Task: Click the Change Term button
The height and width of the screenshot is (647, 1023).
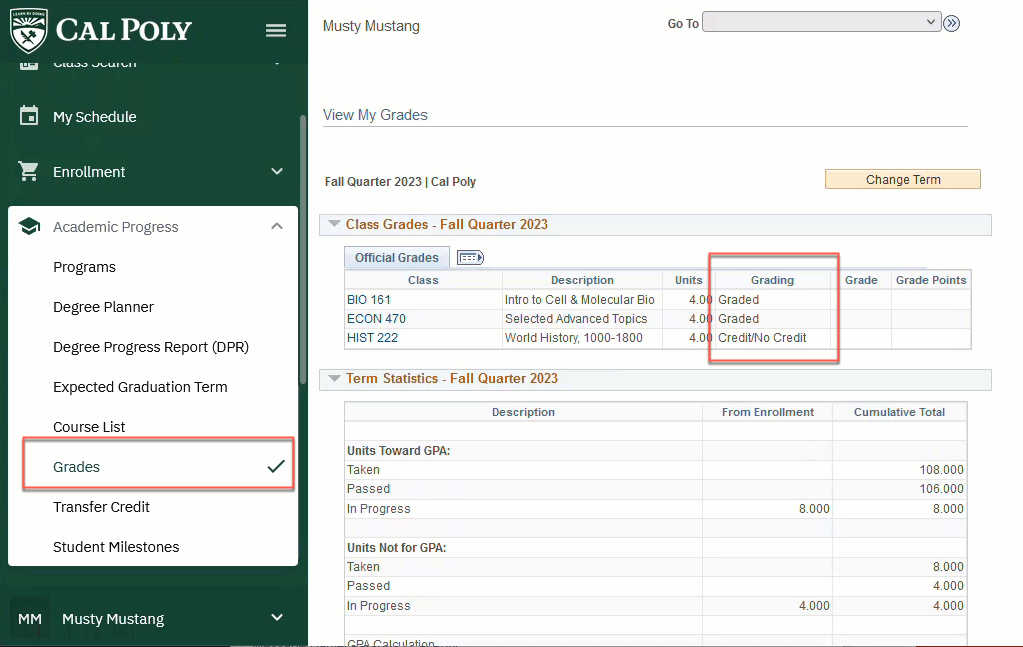Action: tap(902, 180)
